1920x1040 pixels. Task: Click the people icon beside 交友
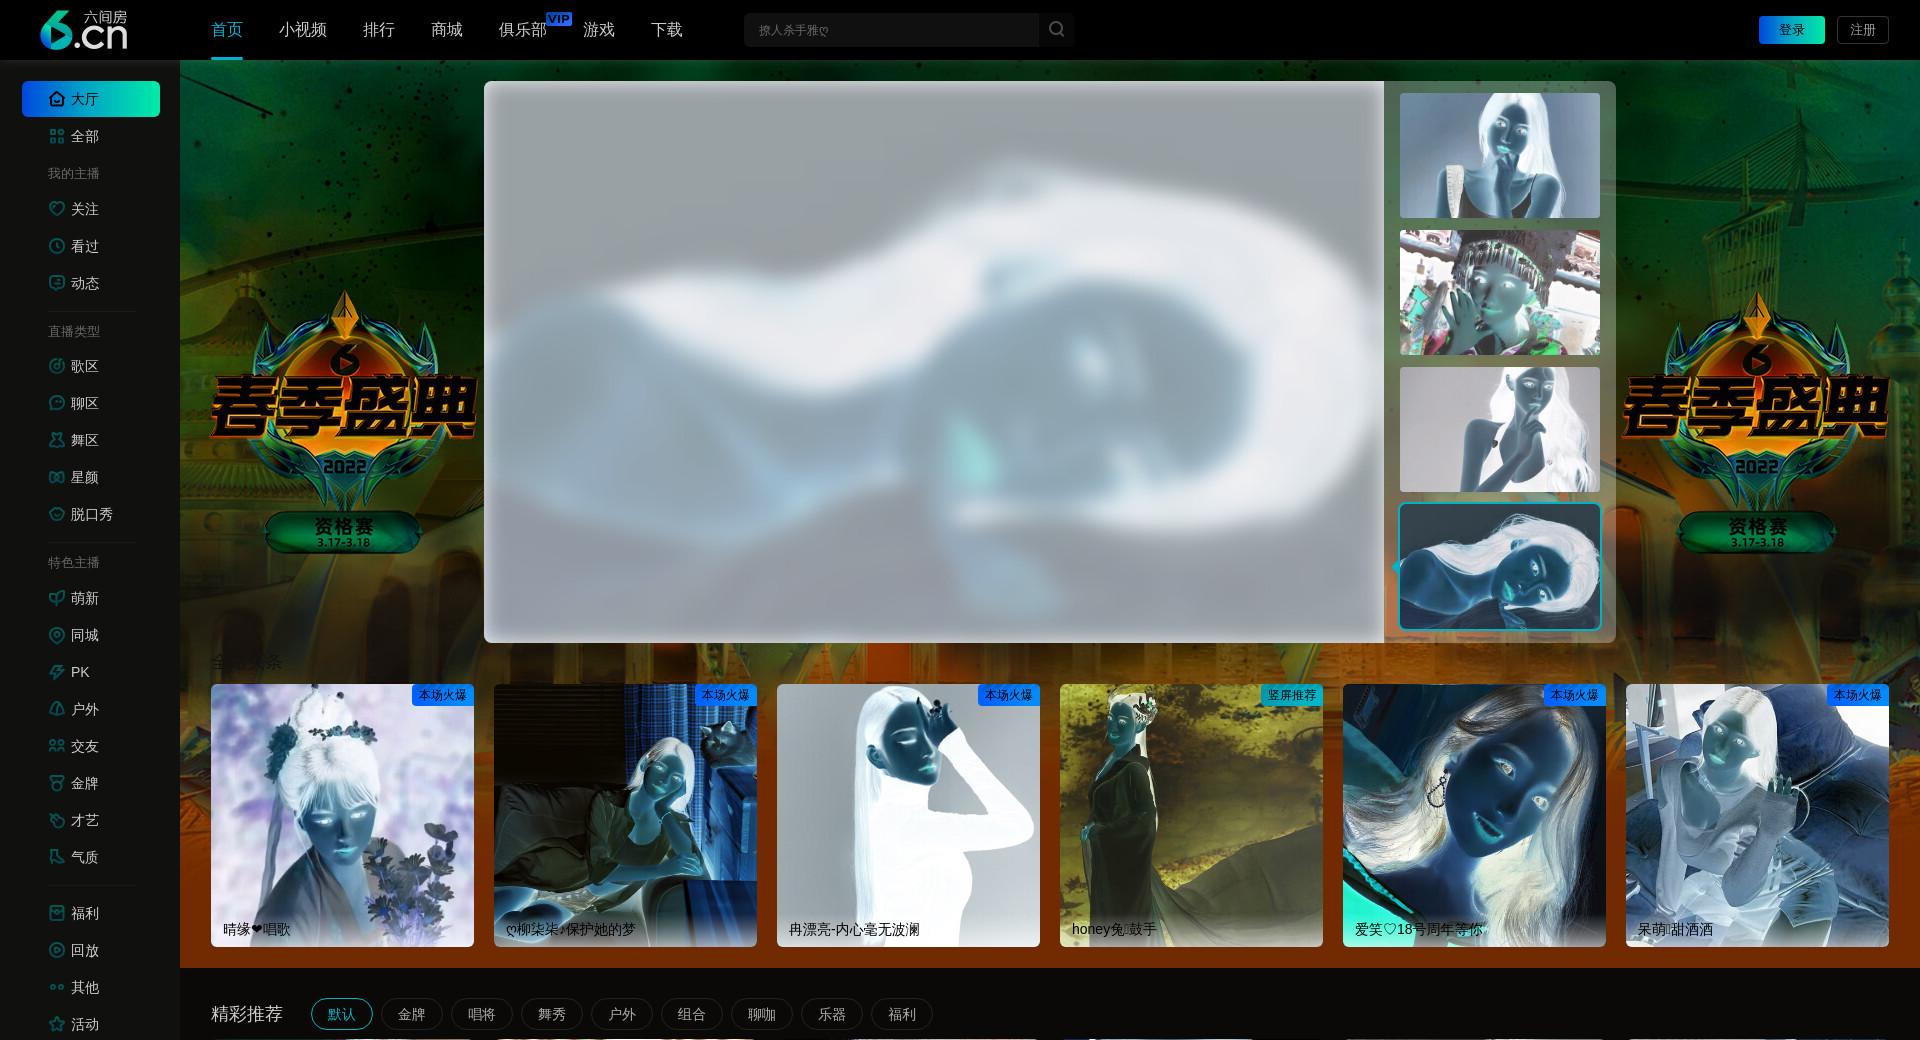[x=57, y=746]
